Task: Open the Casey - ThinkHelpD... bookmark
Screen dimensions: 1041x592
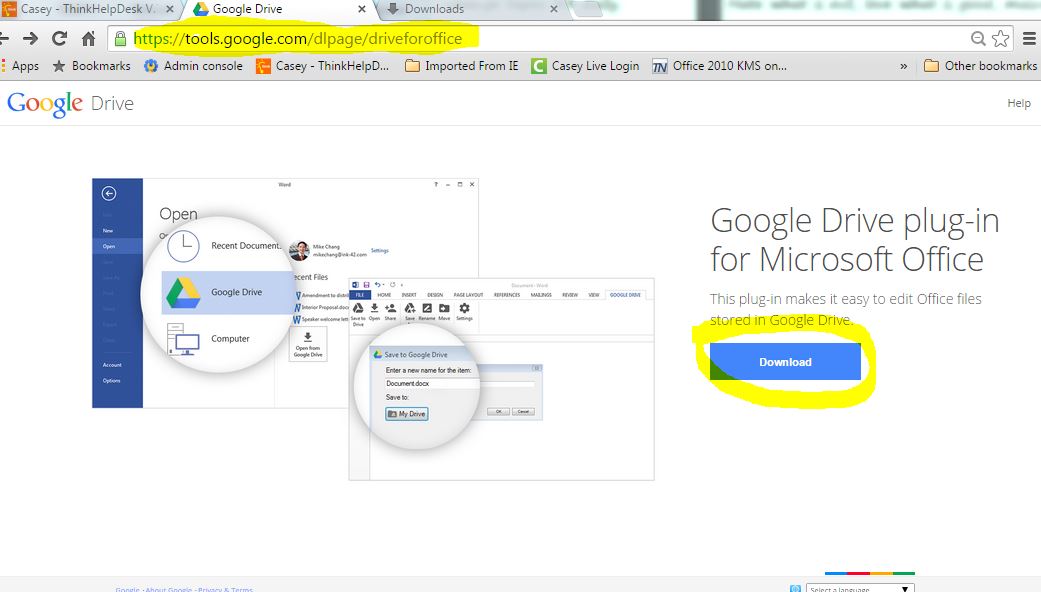Action: [x=323, y=66]
